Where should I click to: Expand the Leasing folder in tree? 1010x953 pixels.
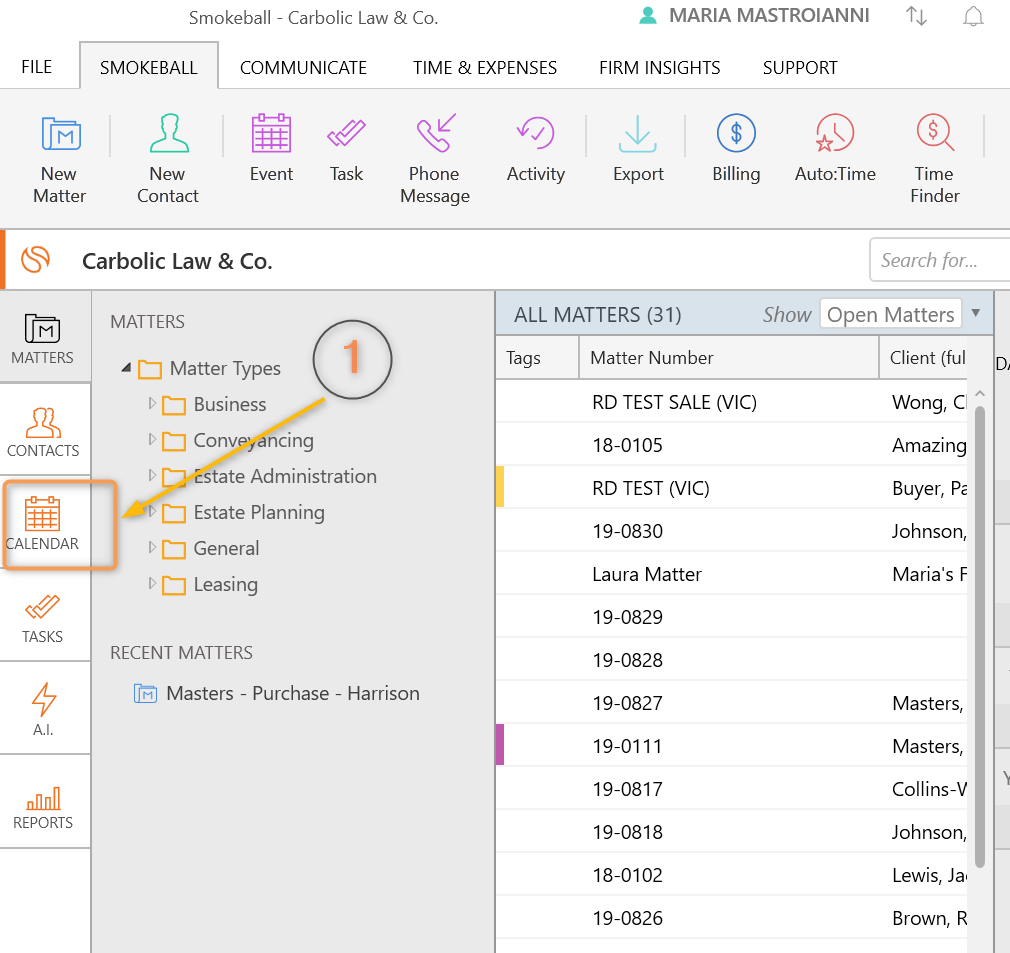click(x=153, y=584)
